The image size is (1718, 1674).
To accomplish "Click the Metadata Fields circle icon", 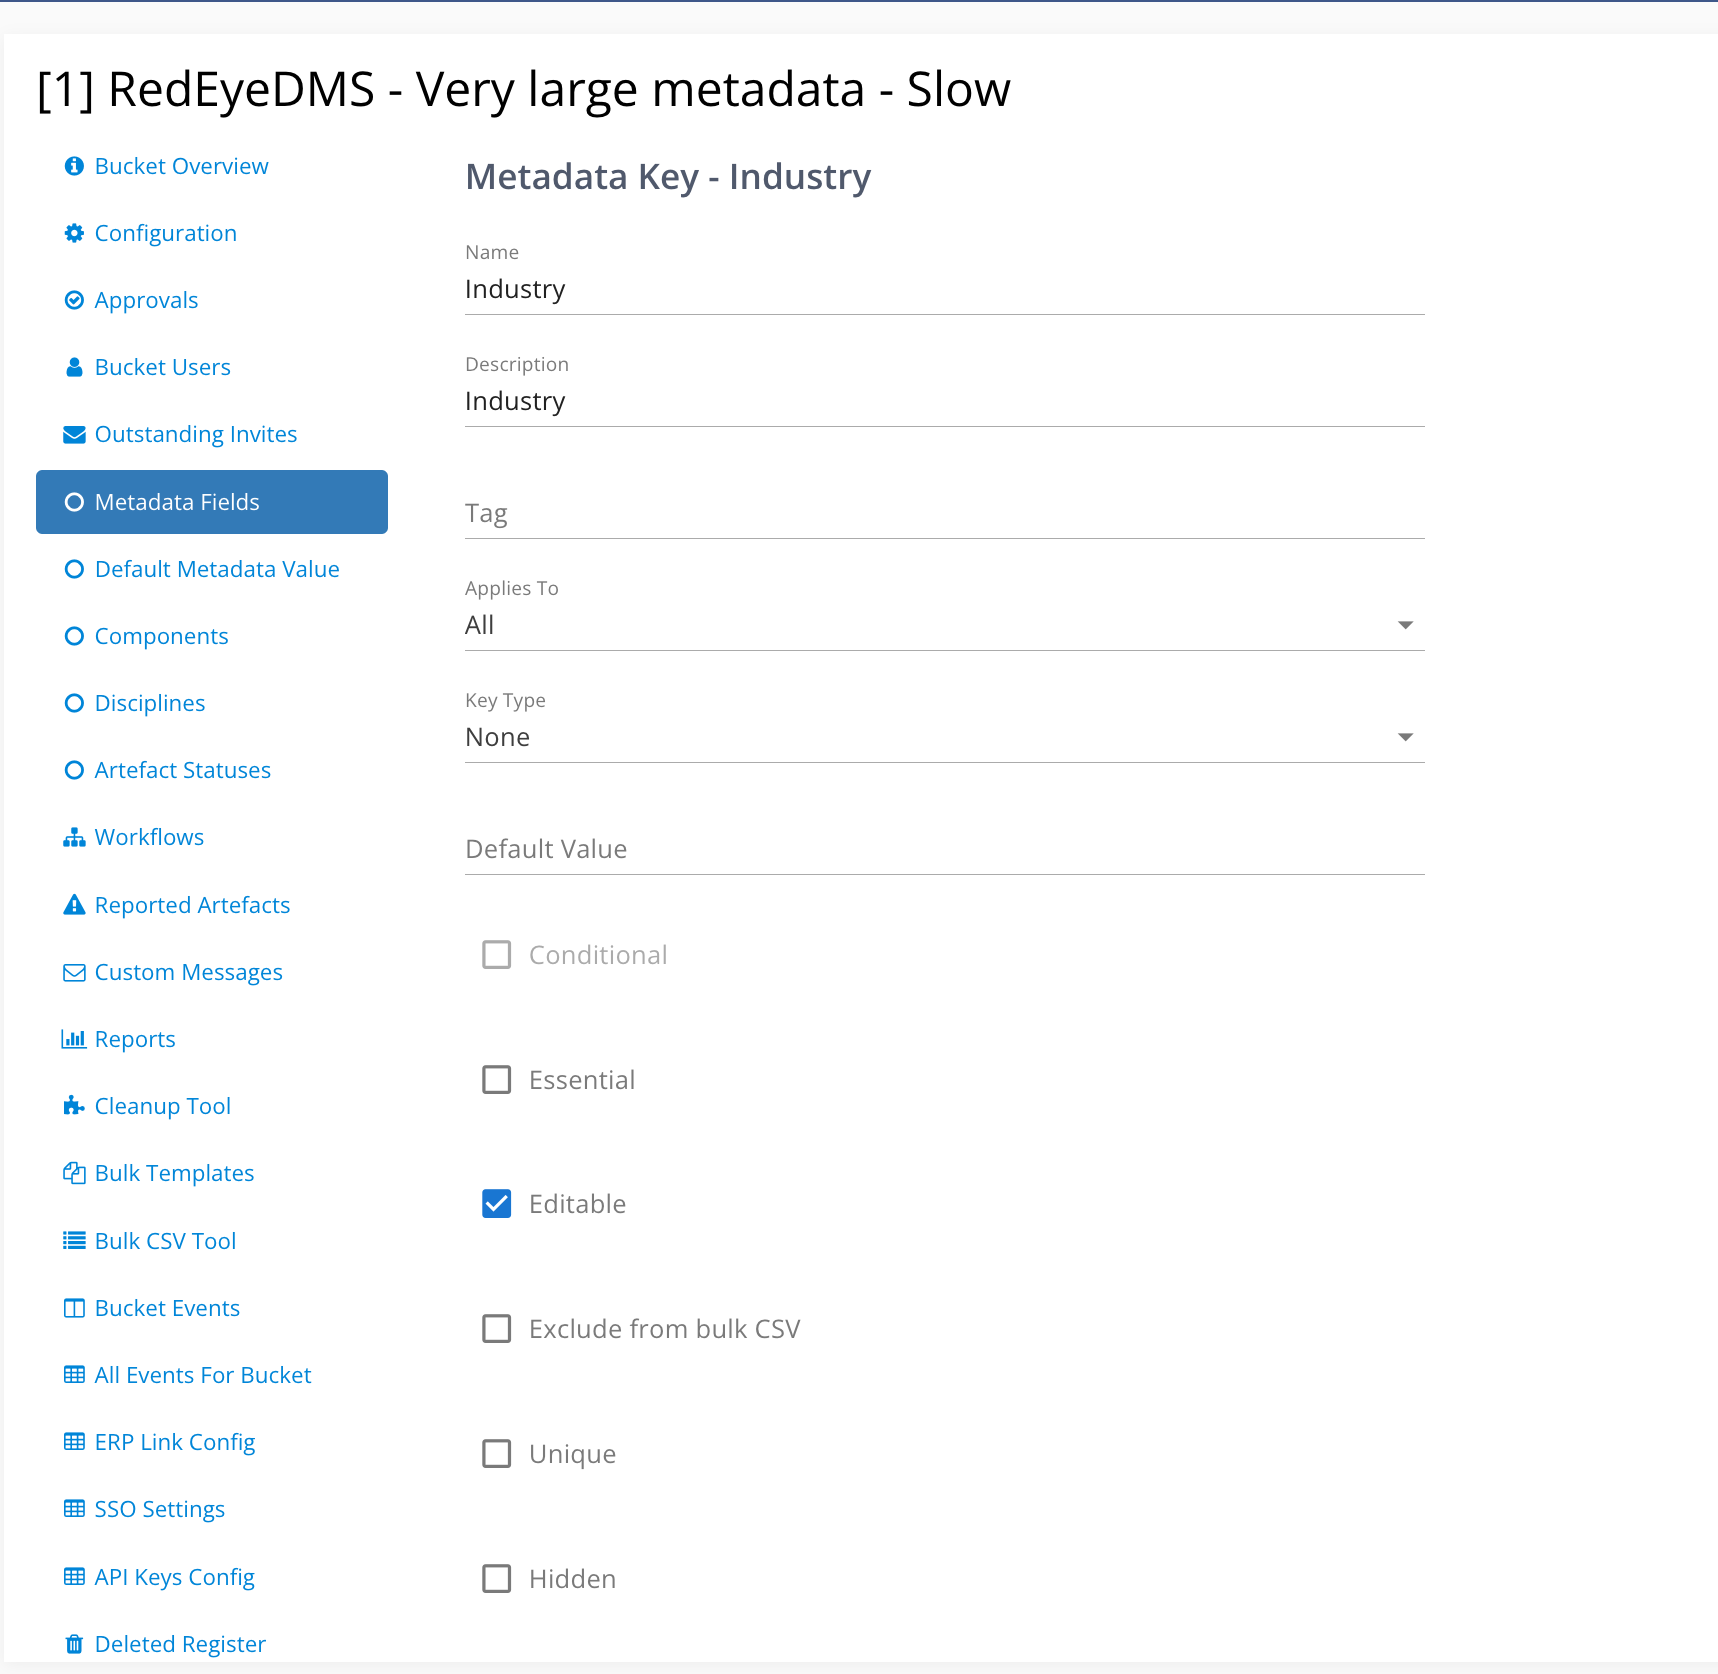I will tap(74, 502).
